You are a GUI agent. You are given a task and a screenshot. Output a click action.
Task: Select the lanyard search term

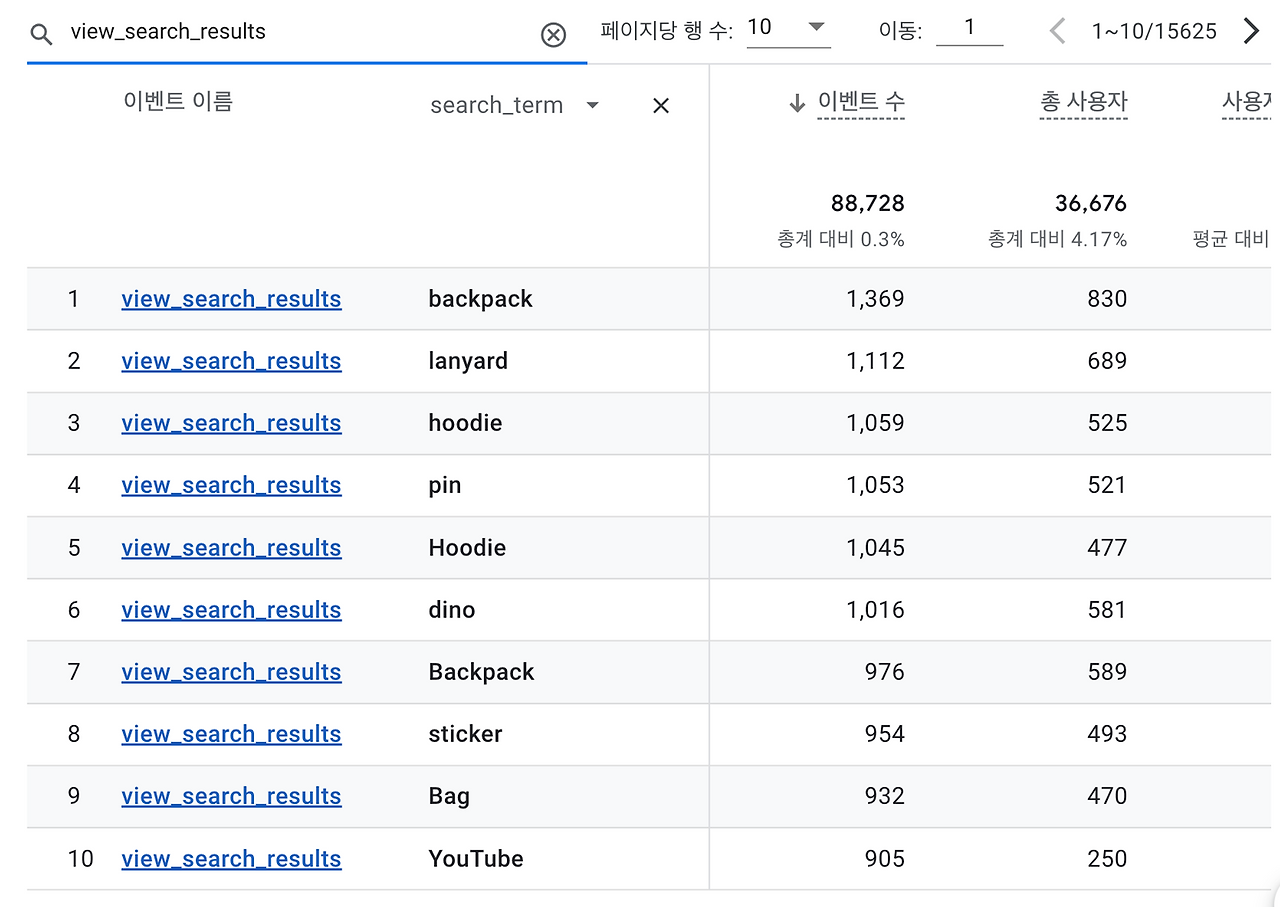point(468,361)
